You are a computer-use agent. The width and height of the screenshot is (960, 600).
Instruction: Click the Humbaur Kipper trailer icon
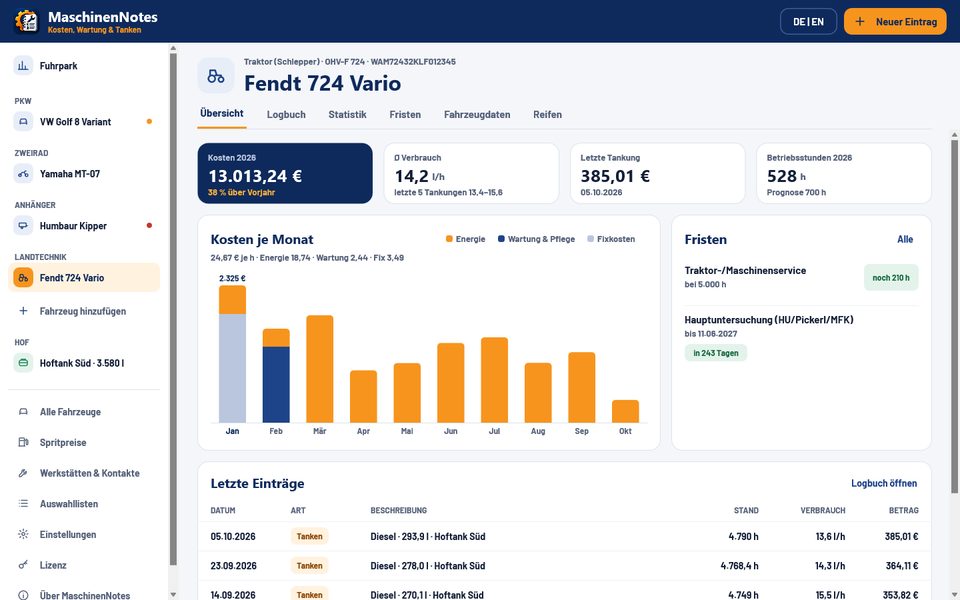tap(23, 225)
